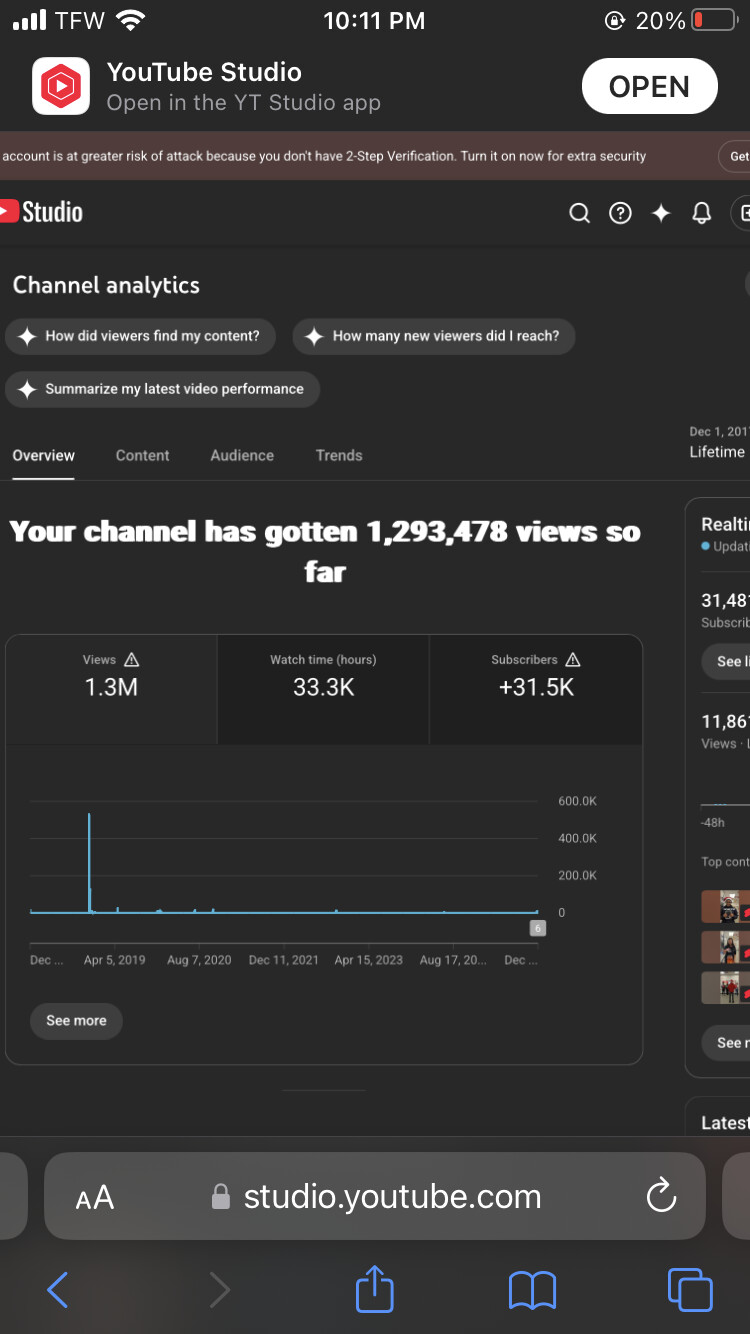The width and height of the screenshot is (750, 1334).
Task: Open the help question mark icon
Action: (x=620, y=213)
